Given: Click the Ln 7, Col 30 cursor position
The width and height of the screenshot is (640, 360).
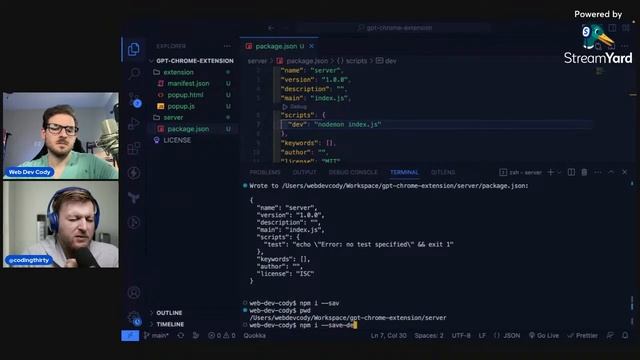Looking at the screenshot, I should pos(389,336).
